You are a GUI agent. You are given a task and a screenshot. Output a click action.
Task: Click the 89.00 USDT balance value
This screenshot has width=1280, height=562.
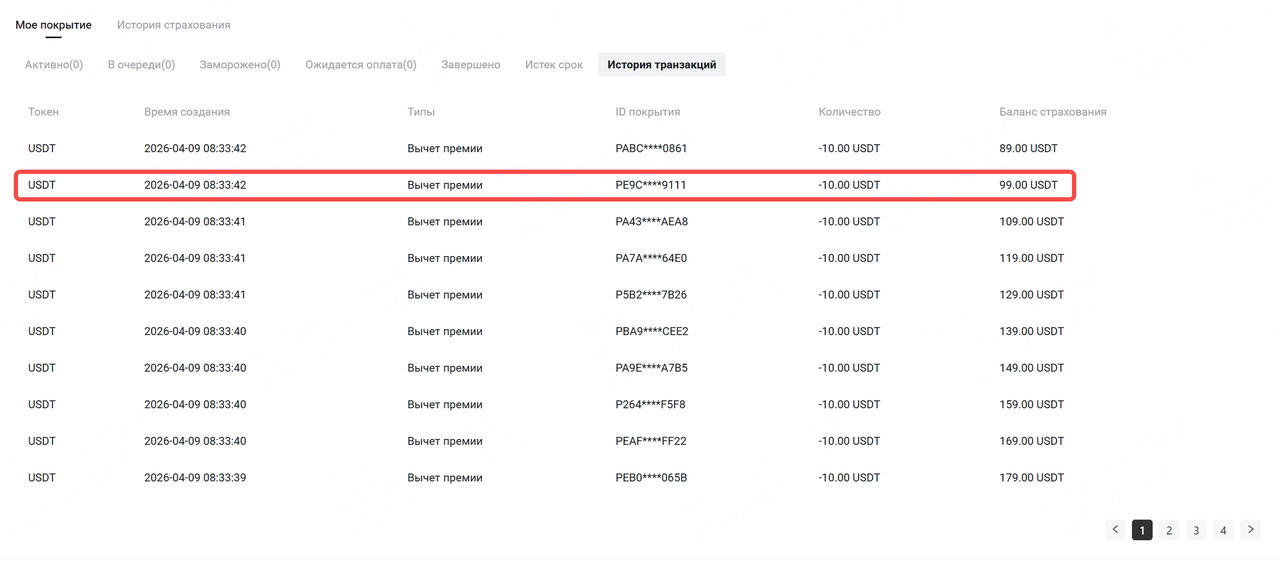[x=1028, y=148]
